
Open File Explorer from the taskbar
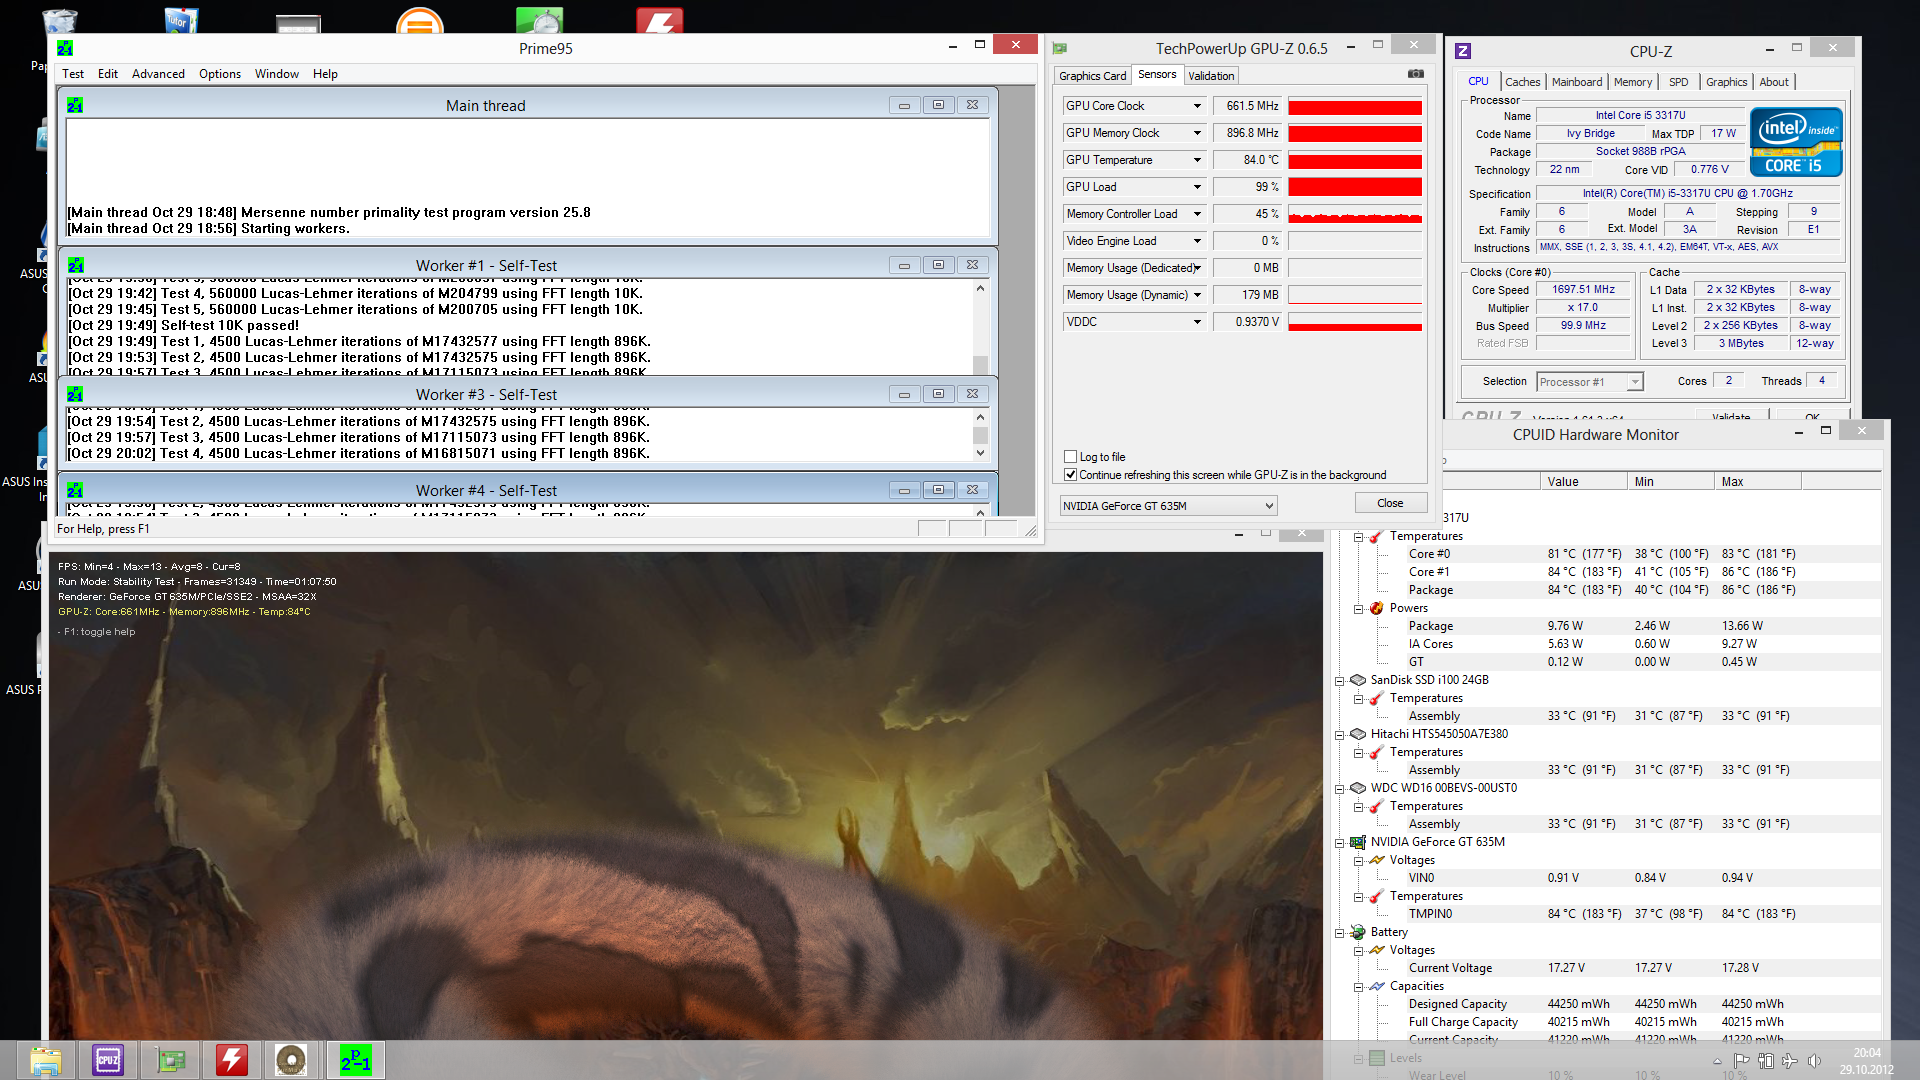pos(46,1060)
